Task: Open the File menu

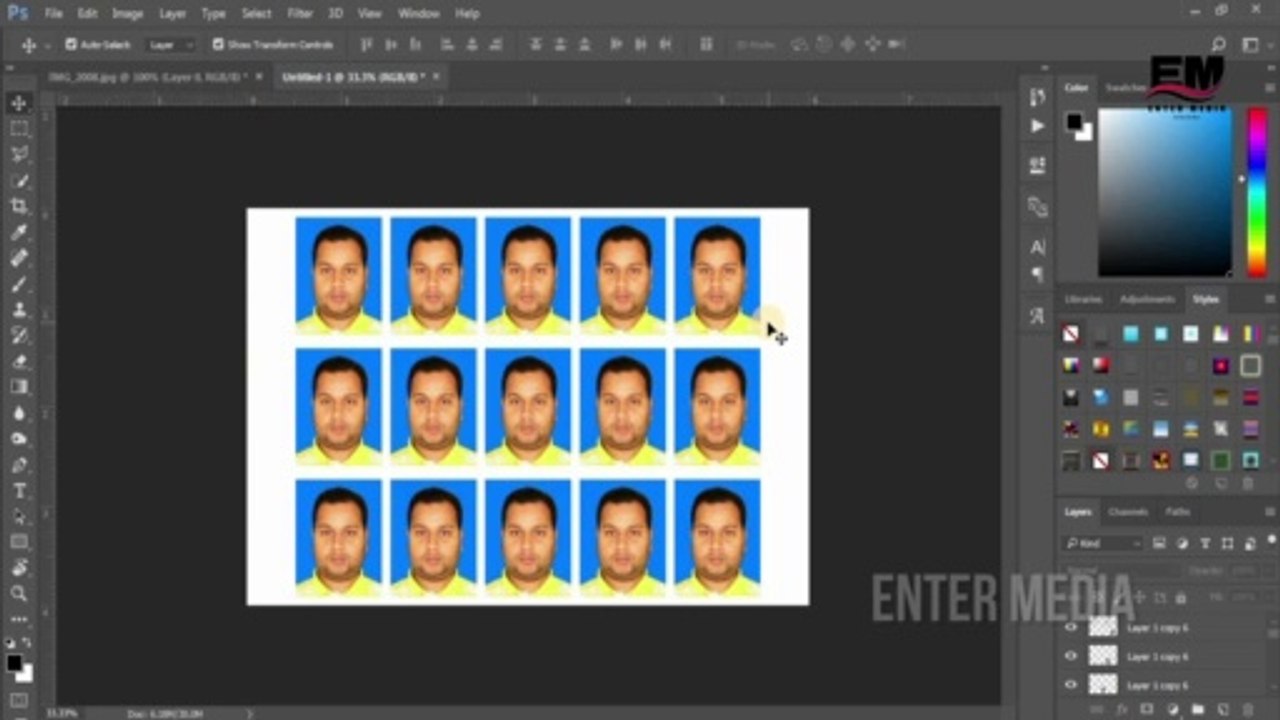Action: [x=53, y=14]
